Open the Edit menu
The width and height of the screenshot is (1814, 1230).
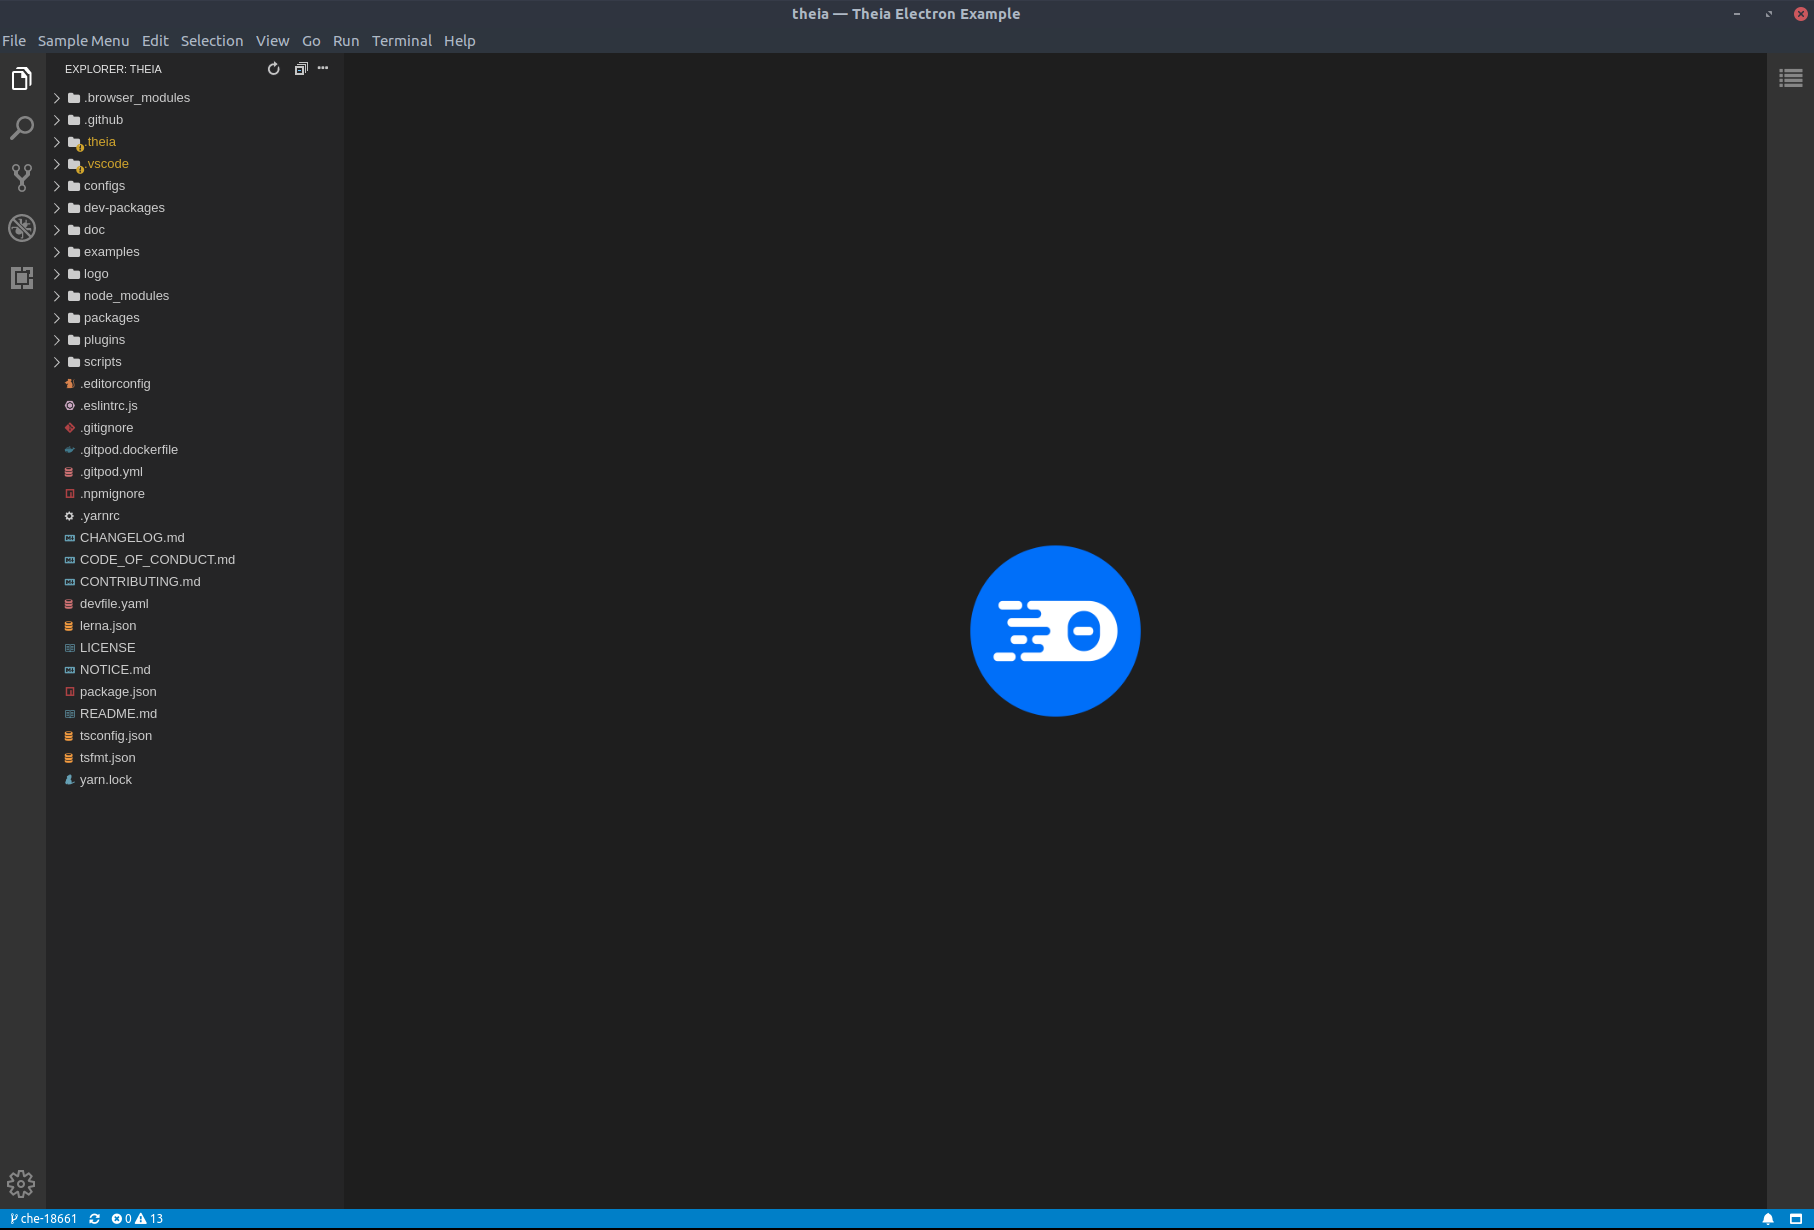155,41
